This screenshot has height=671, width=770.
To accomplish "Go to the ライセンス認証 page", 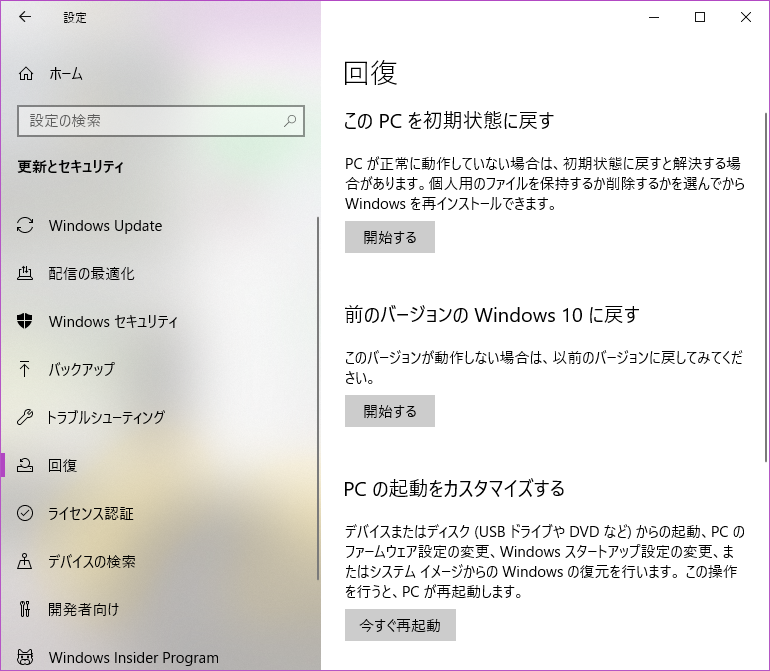I will coord(91,514).
